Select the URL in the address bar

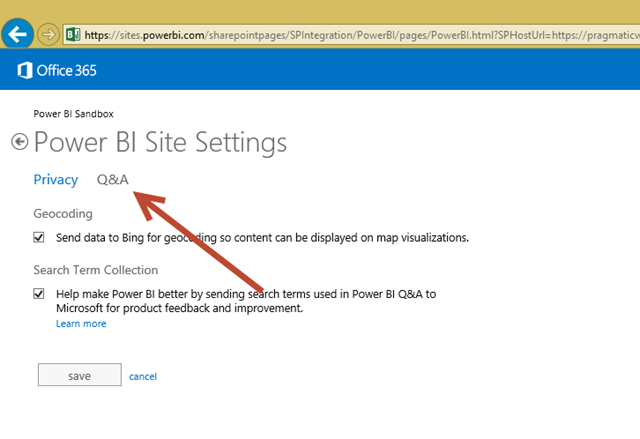point(360,33)
